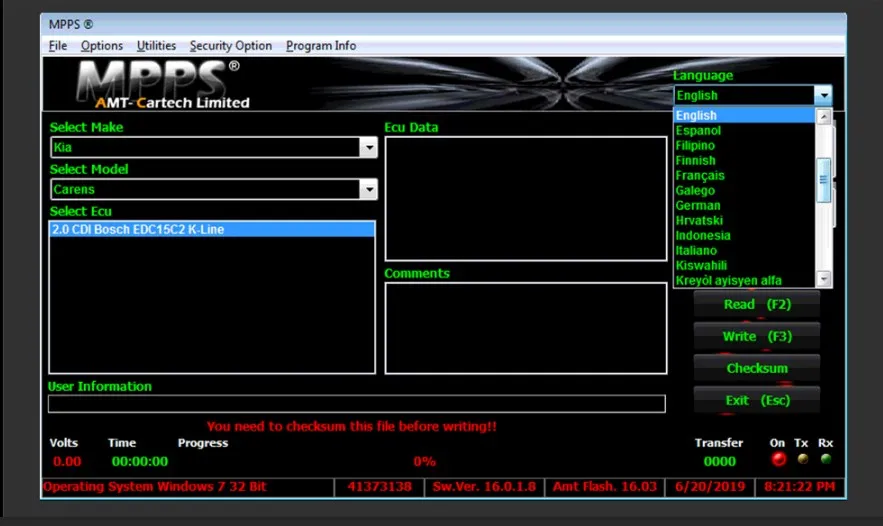Click the red On indicator light
Screen dimensions: 883x526
click(778, 459)
